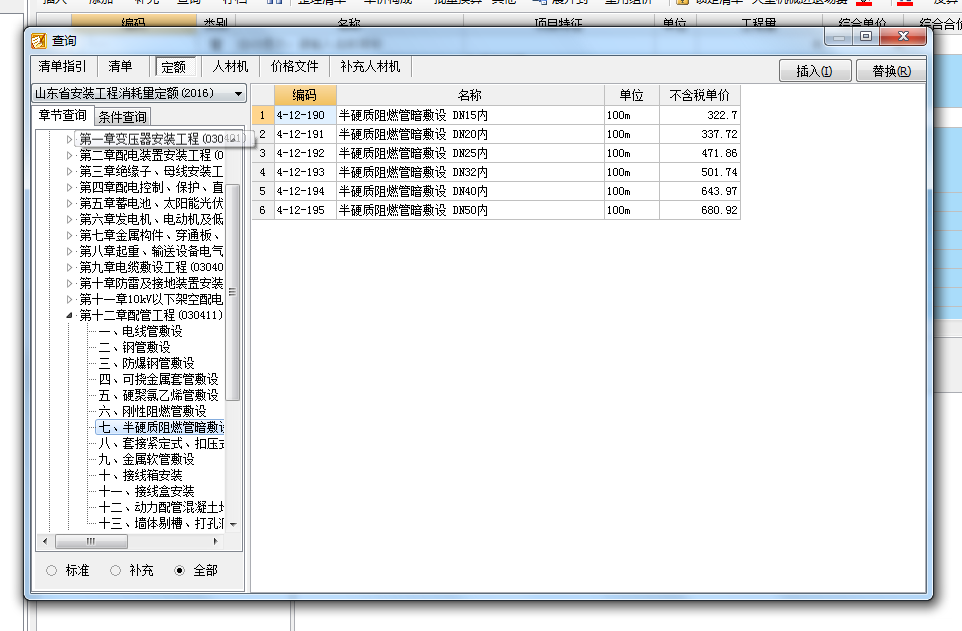Image resolution: width=962 pixels, height=631 pixels.
Task: Switch to the 价格文件 tab
Action: [294, 66]
